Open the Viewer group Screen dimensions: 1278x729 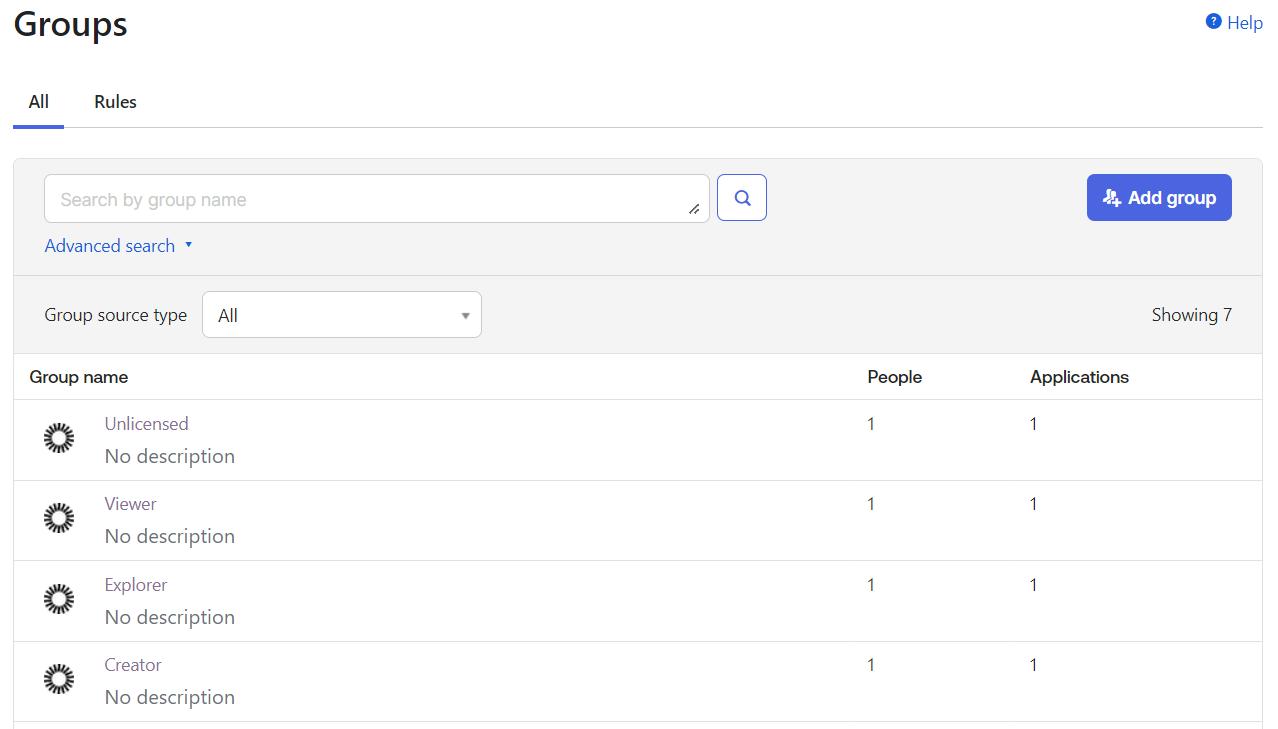pos(130,503)
